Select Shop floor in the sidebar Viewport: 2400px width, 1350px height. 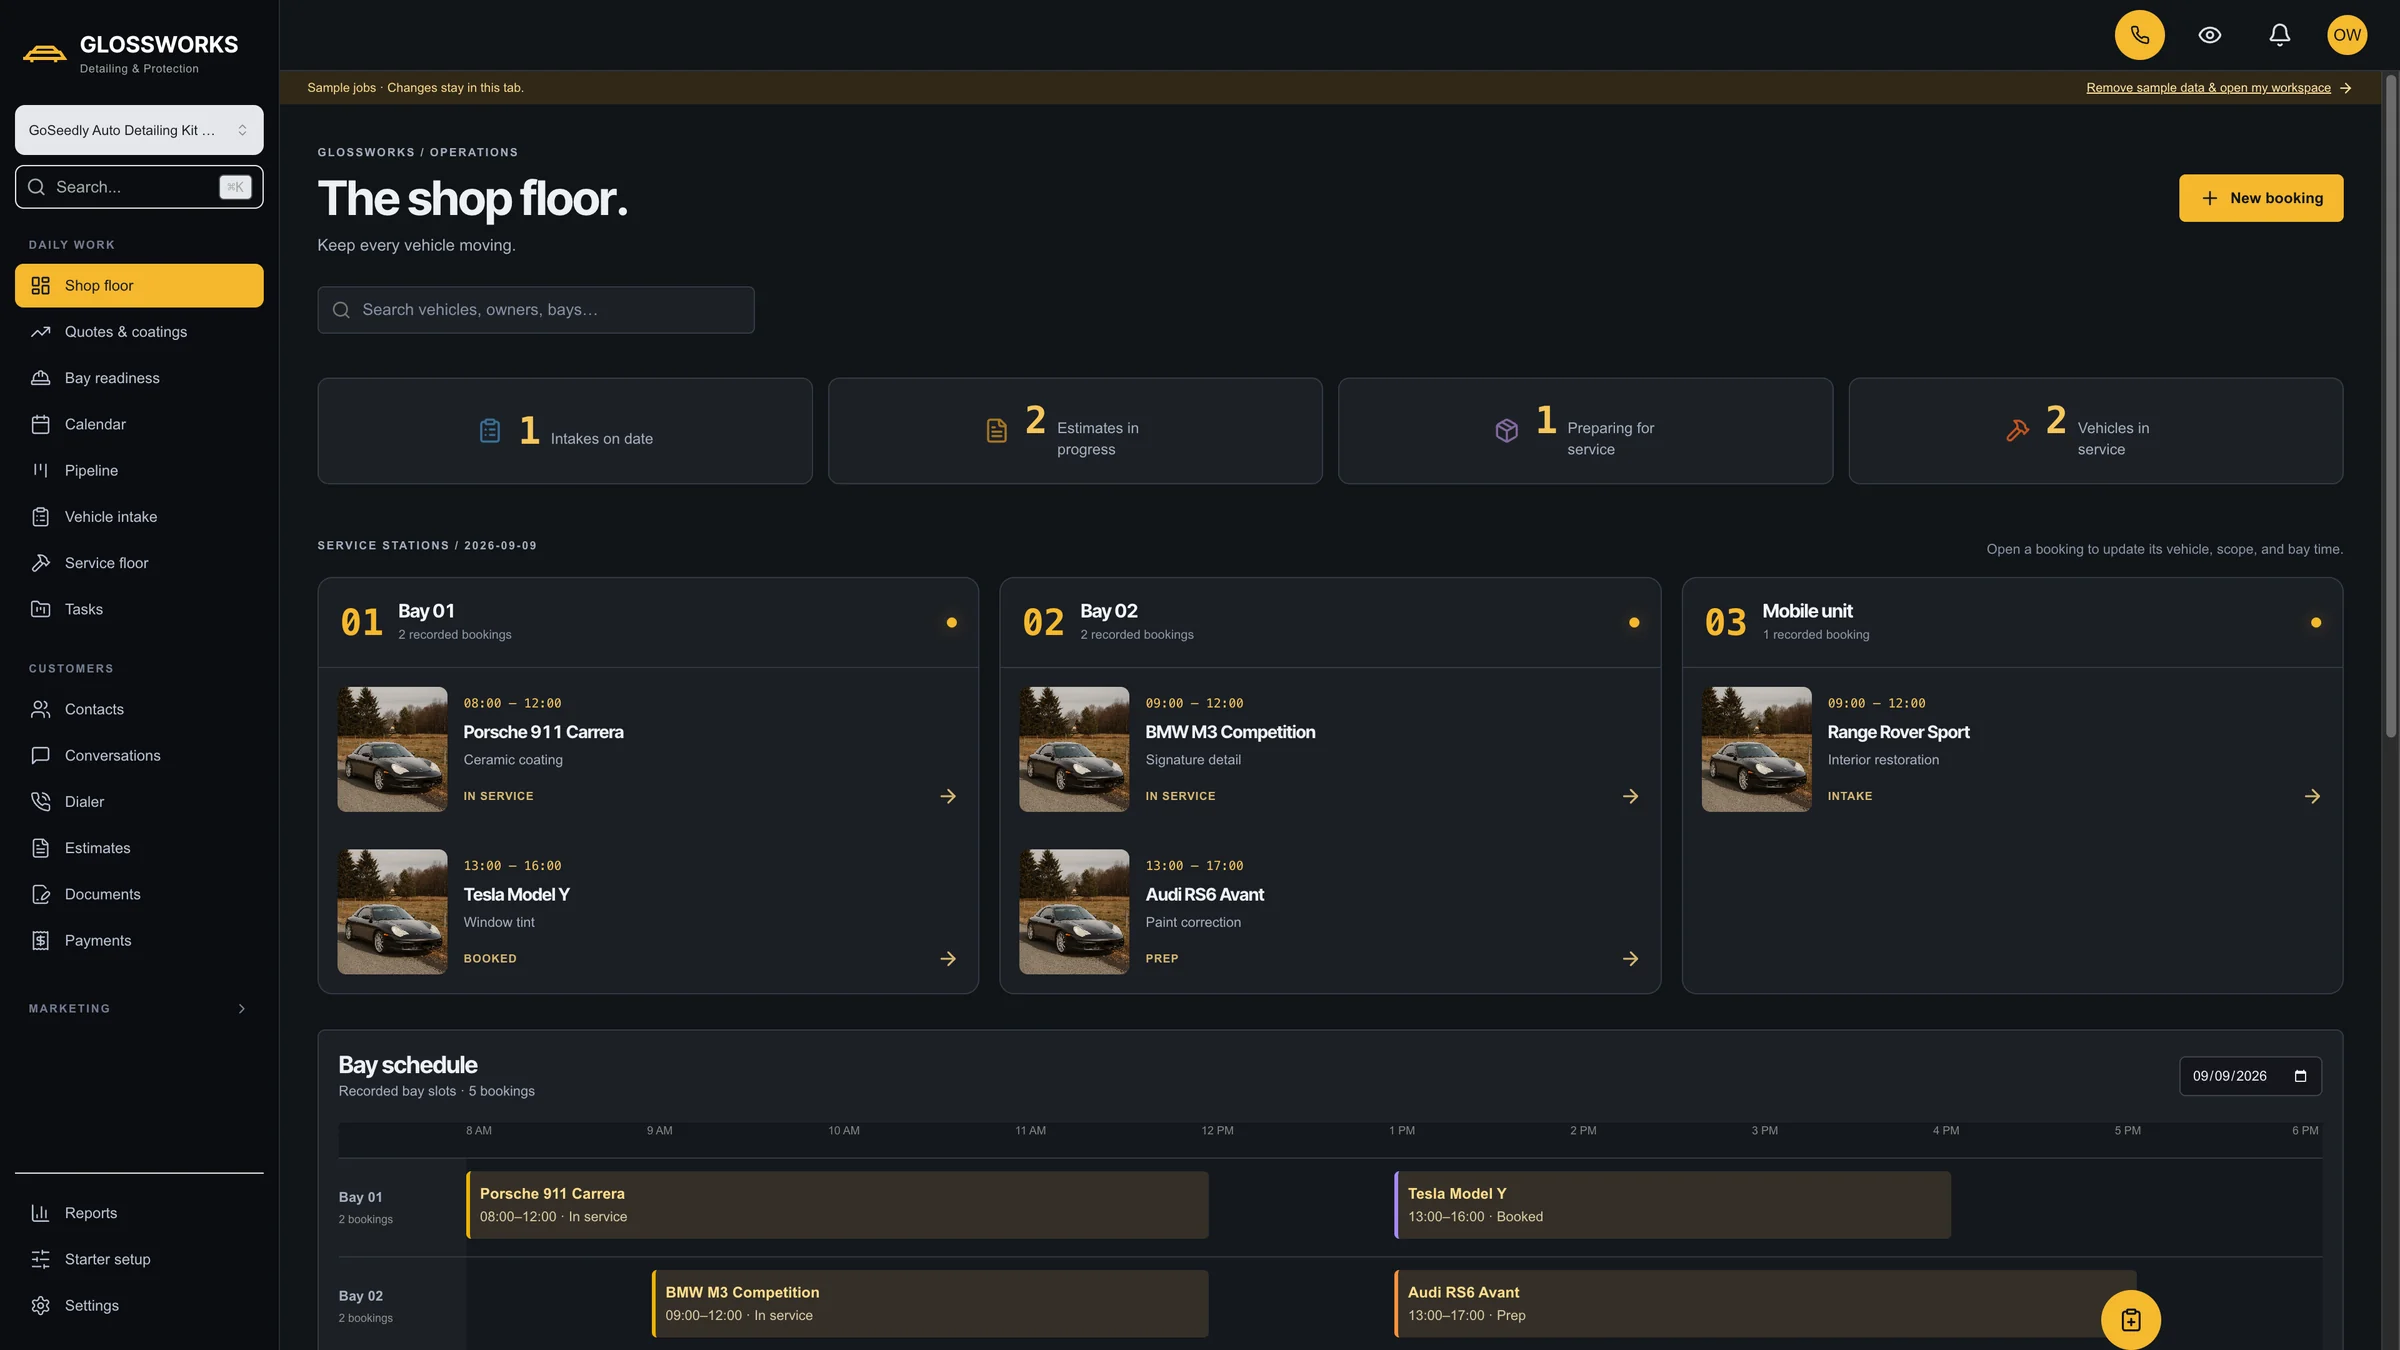tap(139, 286)
